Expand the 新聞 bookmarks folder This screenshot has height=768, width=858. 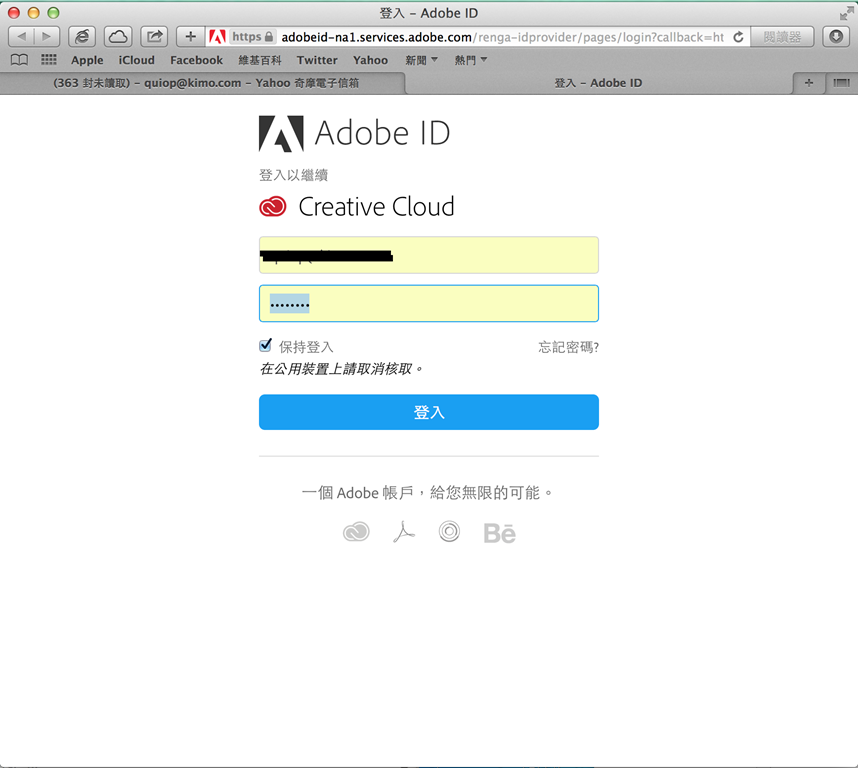coord(421,60)
